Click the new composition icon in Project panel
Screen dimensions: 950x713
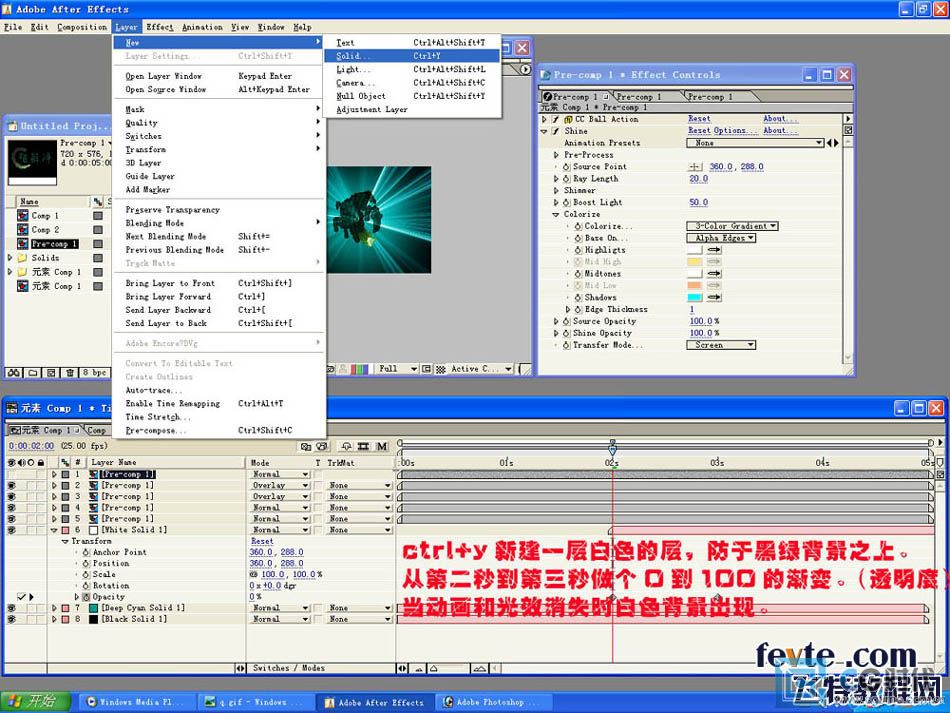tap(51, 373)
